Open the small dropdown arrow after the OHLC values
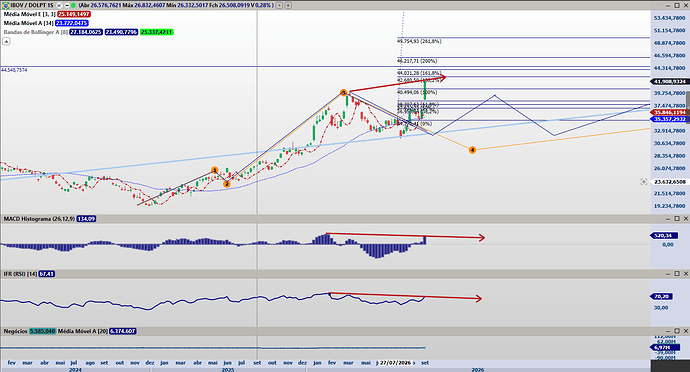This screenshot has width=690, height=372. coord(279,5)
